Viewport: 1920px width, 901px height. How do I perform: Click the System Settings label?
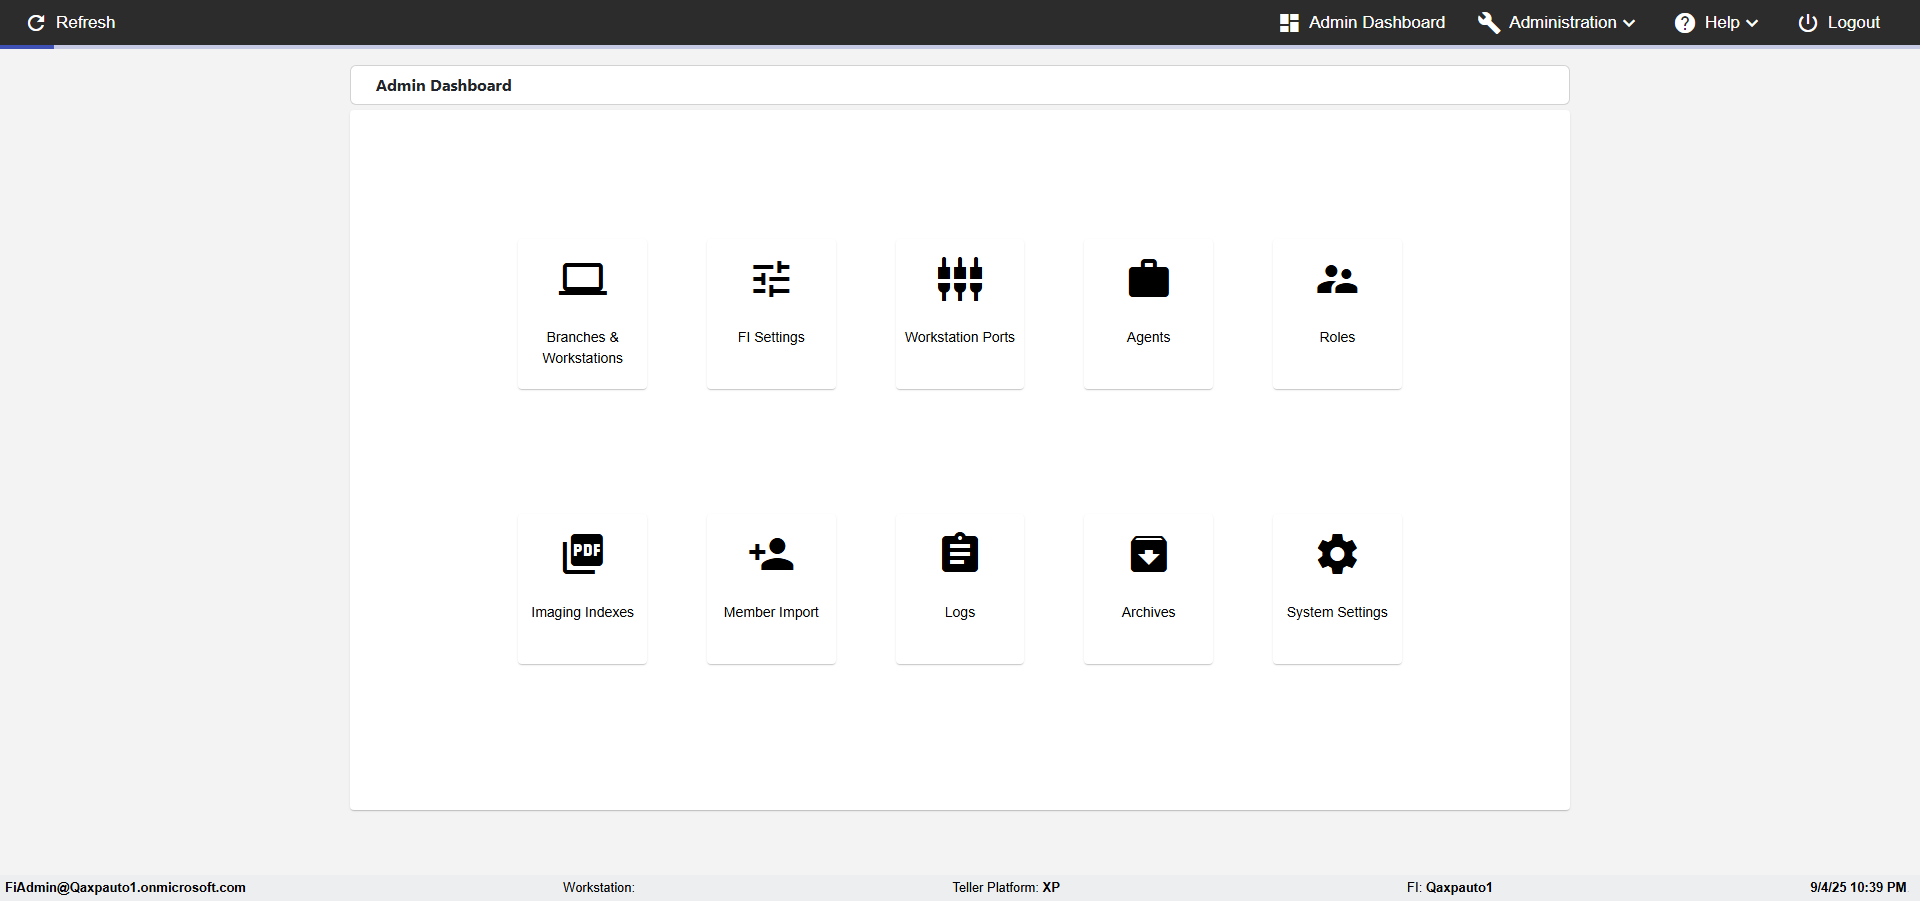[1337, 612]
